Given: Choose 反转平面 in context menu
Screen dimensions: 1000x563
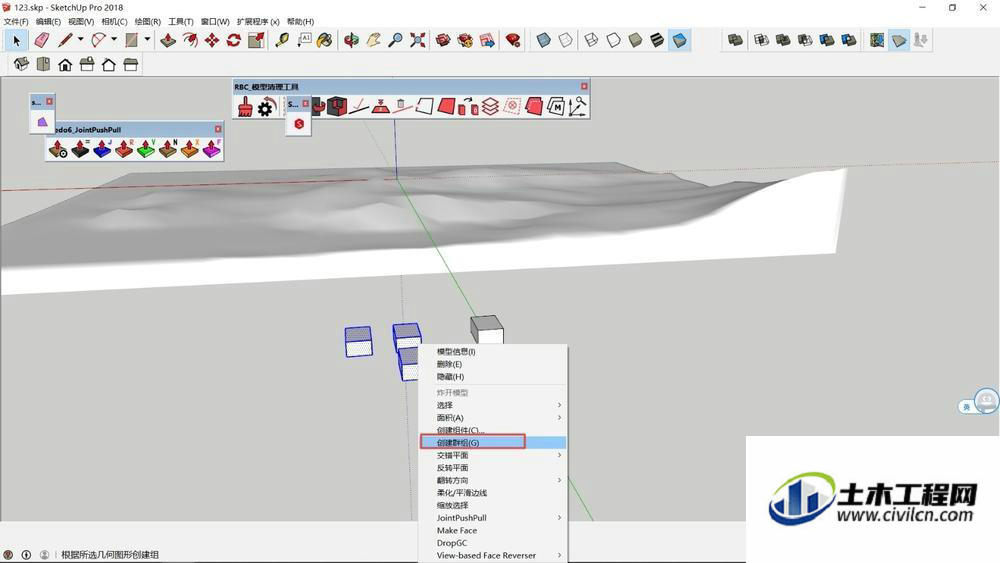Looking at the screenshot, I should (x=492, y=468).
